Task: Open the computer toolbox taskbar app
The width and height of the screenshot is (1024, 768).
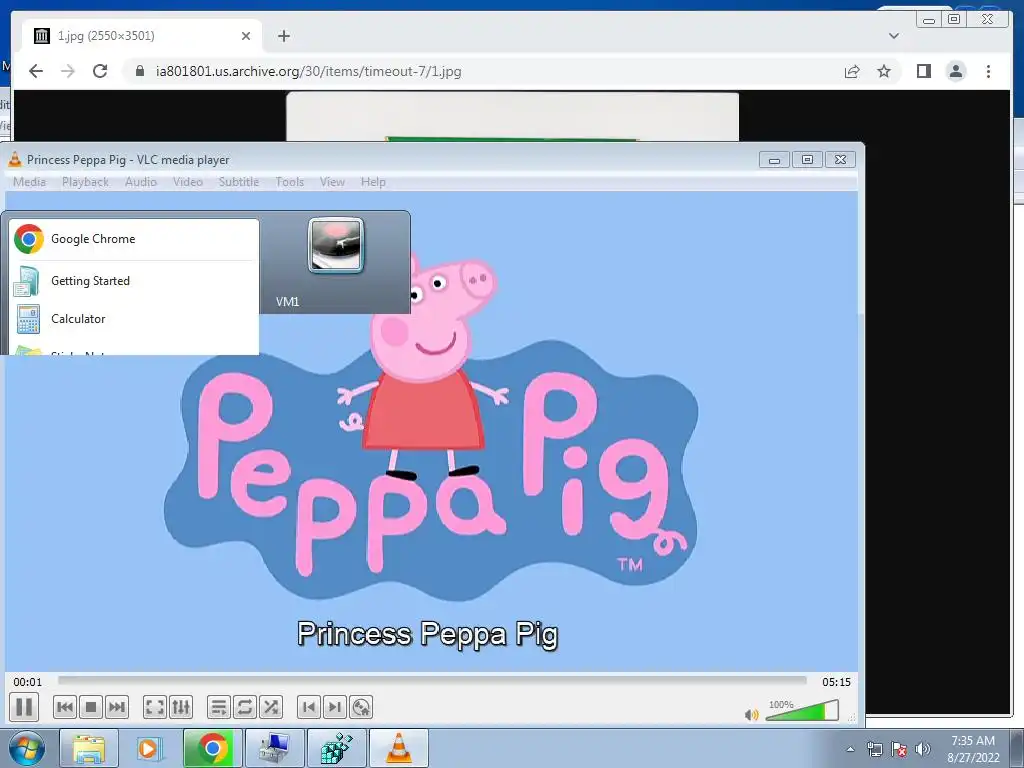Action: pos(274,748)
